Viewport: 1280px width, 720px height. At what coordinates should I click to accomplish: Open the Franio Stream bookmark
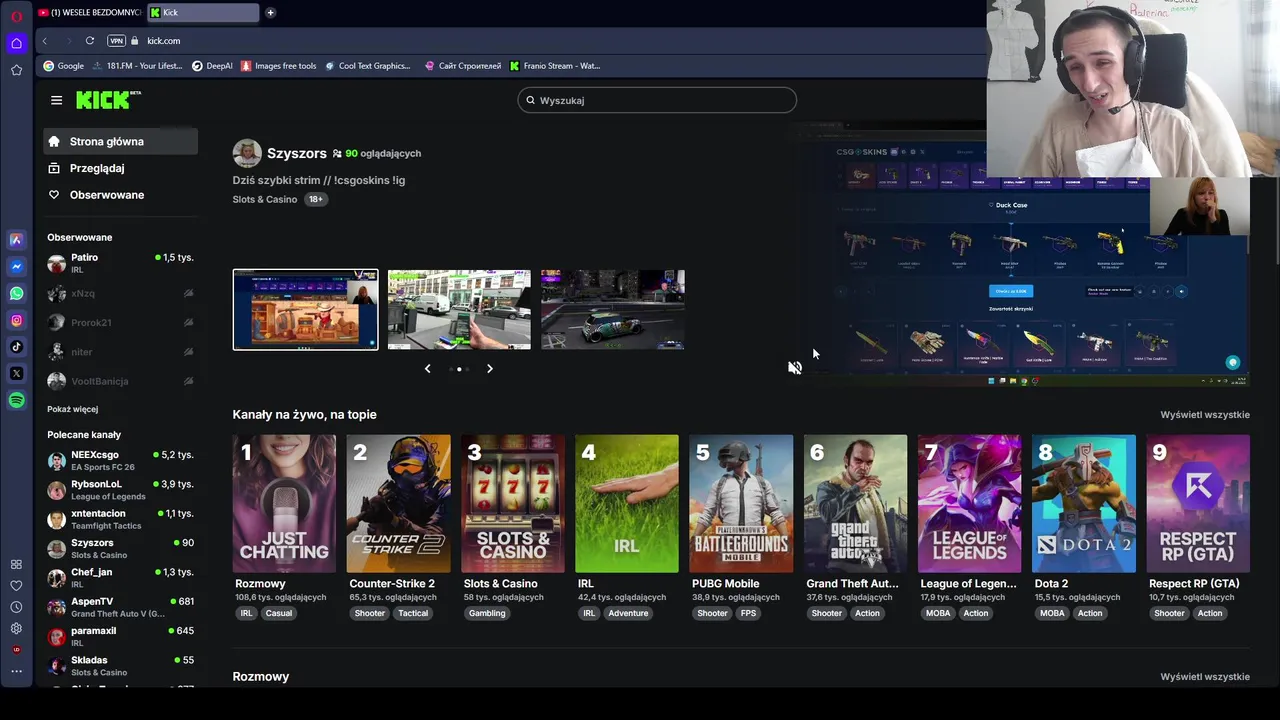coord(554,66)
